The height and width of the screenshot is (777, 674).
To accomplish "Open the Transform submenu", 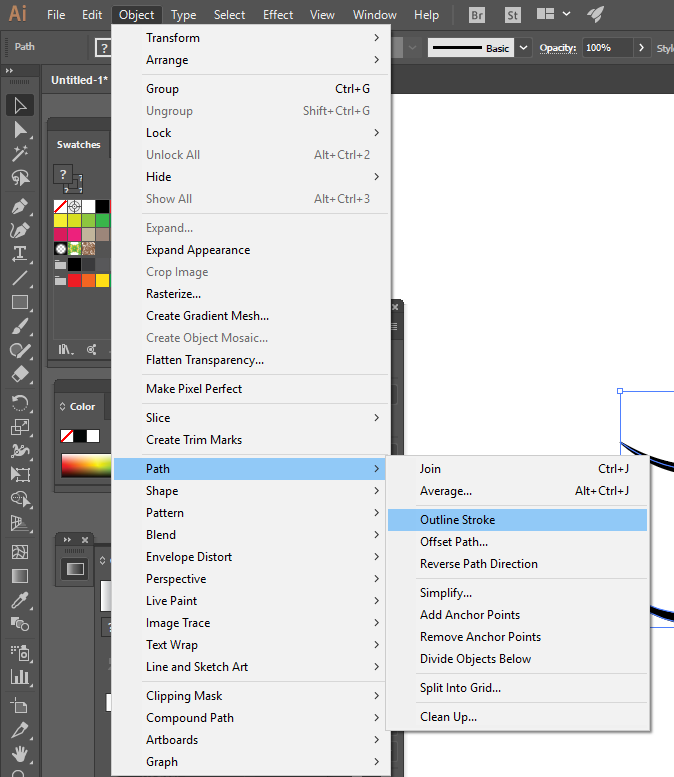I will tap(251, 38).
